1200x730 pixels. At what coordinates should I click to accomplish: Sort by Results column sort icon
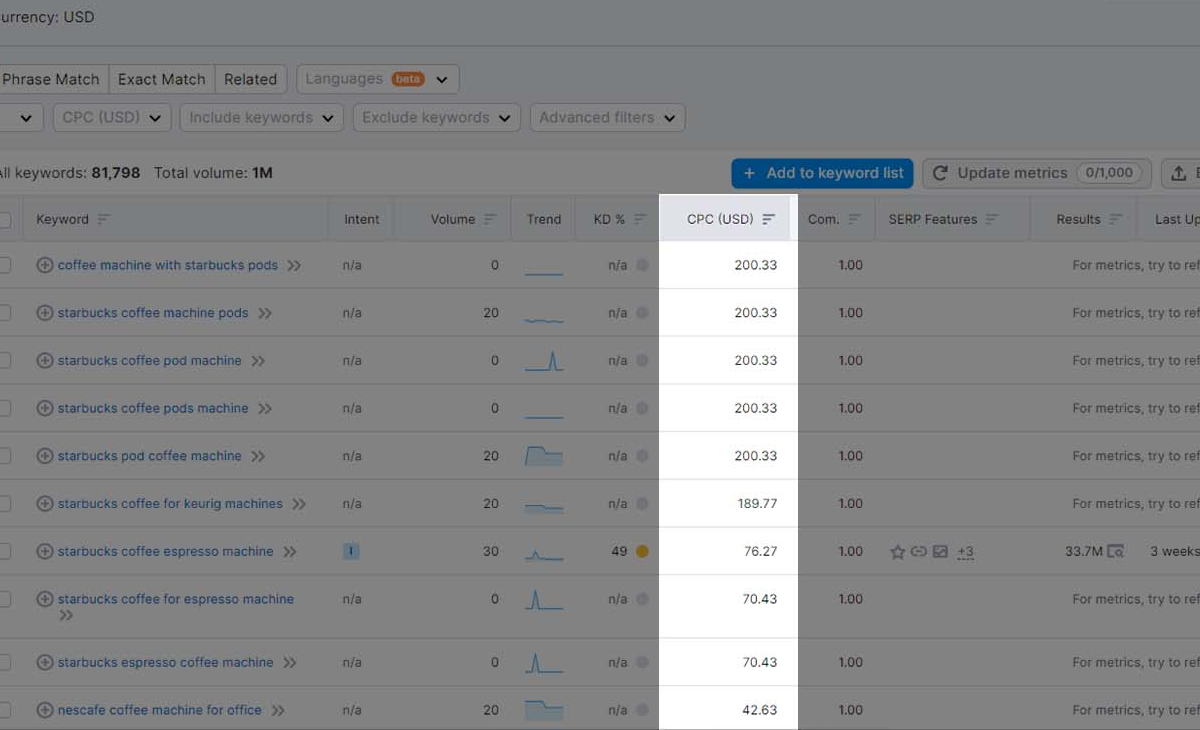1115,219
